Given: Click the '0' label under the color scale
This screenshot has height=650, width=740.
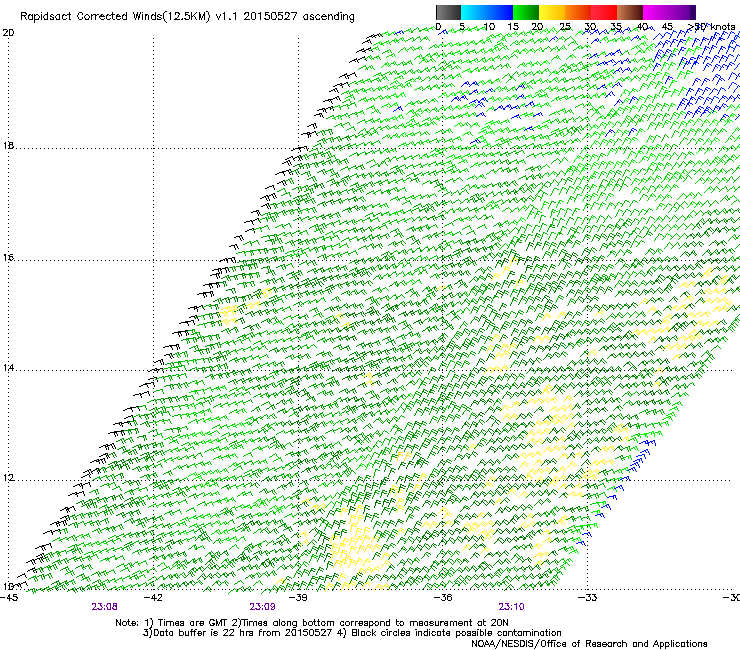Looking at the screenshot, I should [438, 27].
